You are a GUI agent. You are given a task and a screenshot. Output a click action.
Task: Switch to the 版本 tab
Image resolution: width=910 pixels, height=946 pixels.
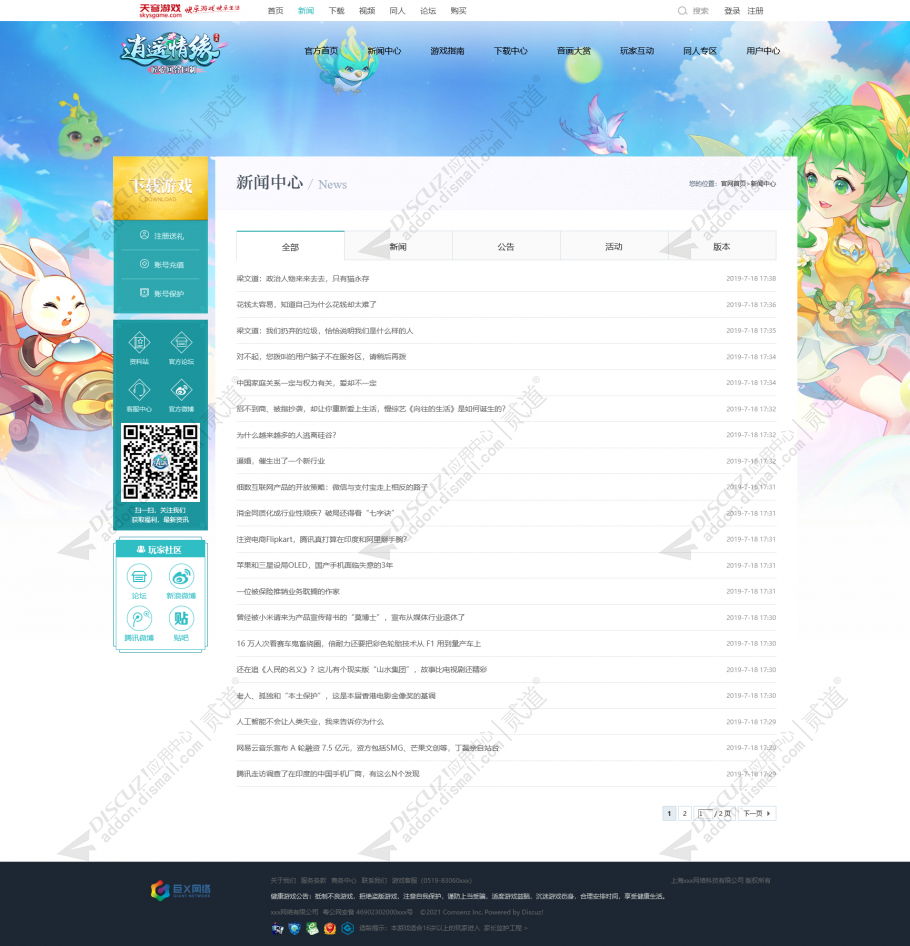coord(722,247)
